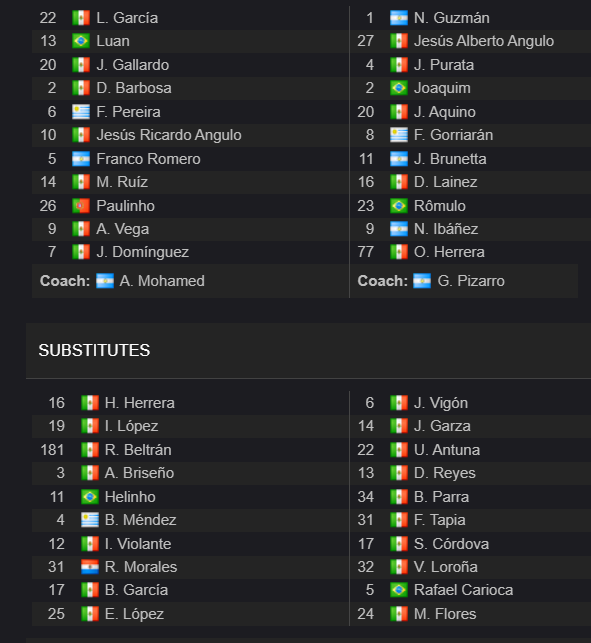This screenshot has width=591, height=643.
Task: Click the Argentina flag beside coach G. Pizarro
Action: (422, 281)
